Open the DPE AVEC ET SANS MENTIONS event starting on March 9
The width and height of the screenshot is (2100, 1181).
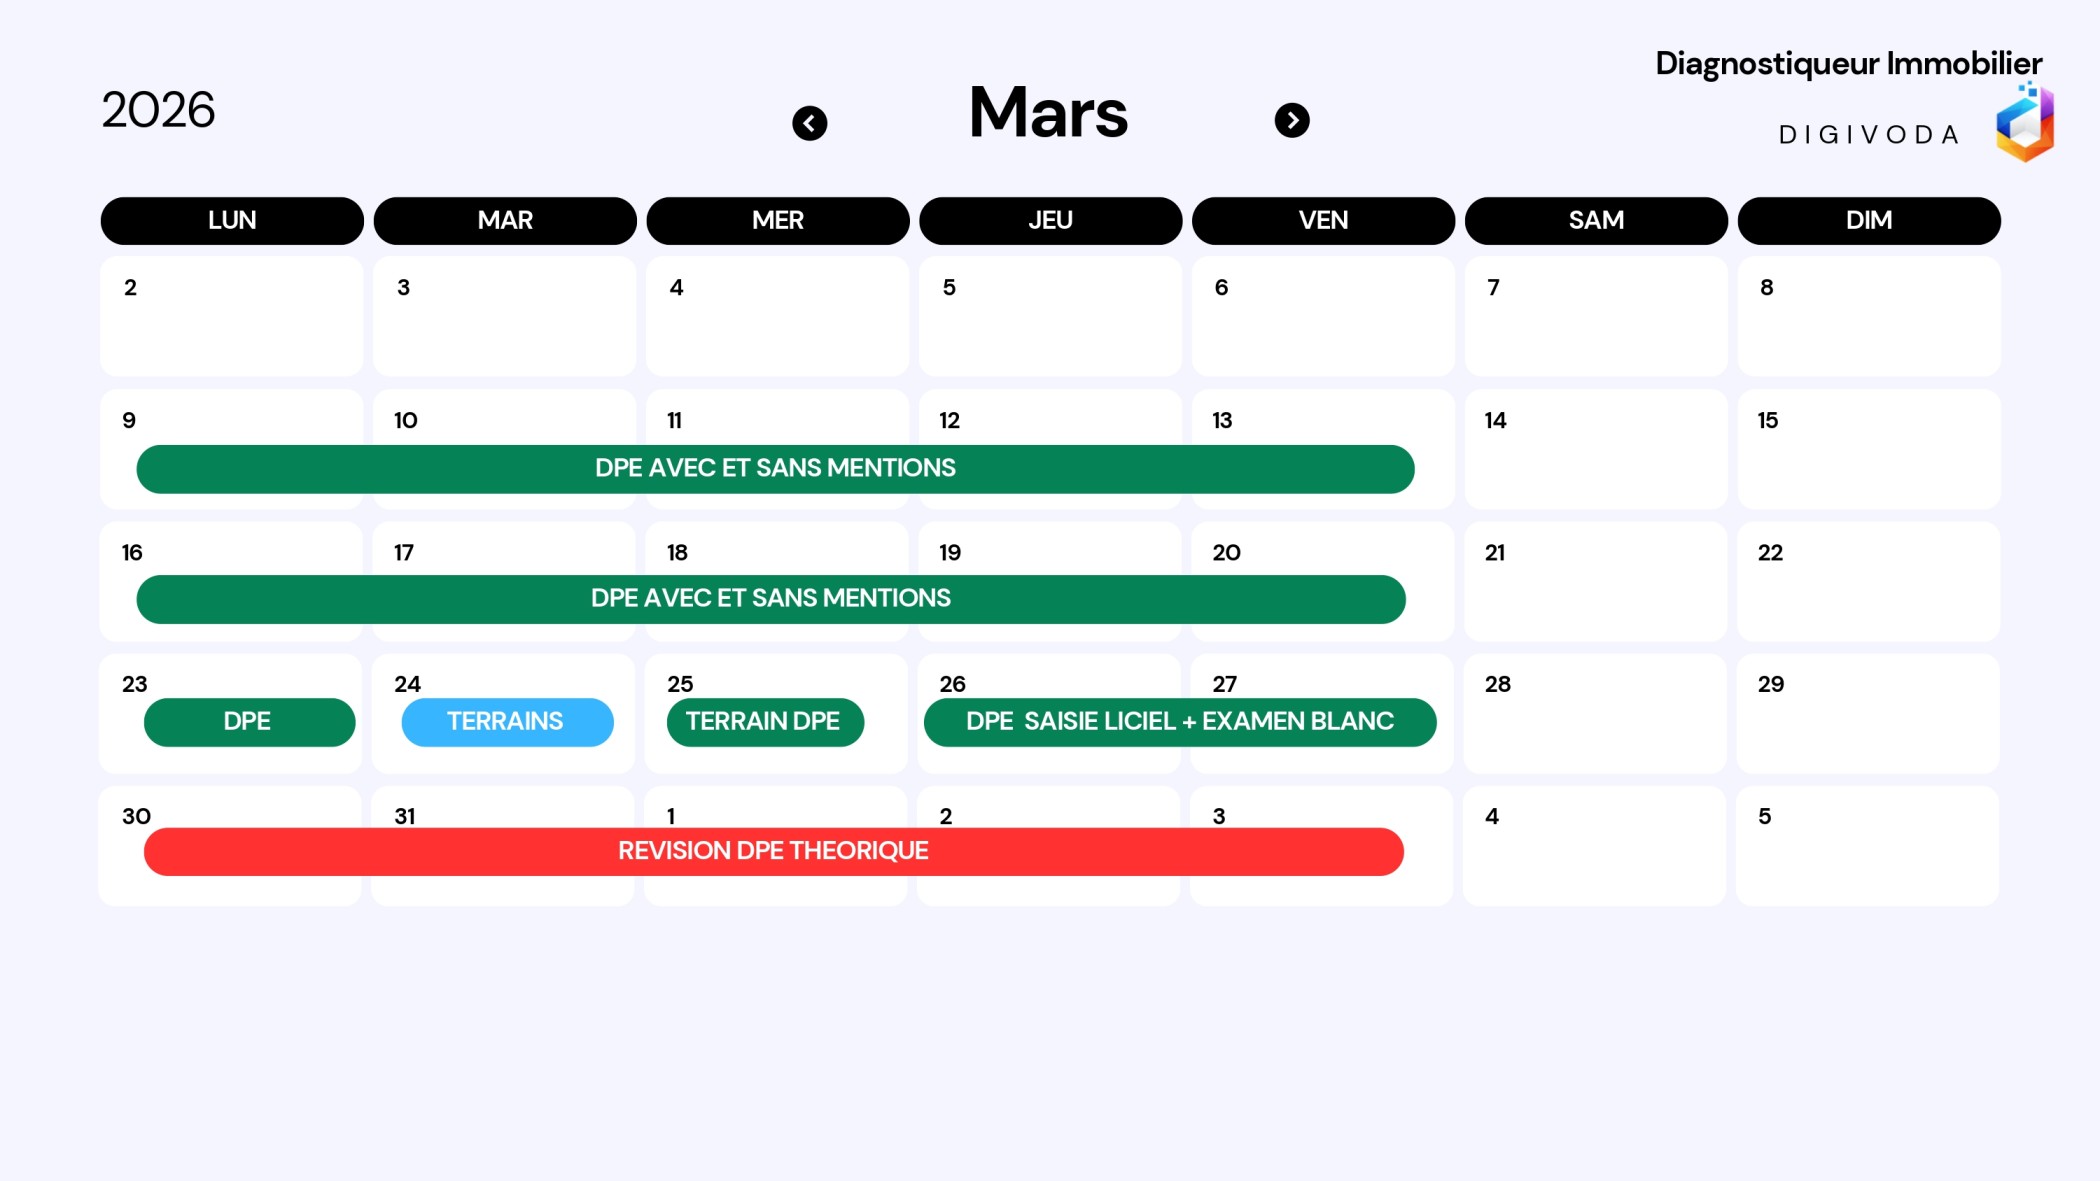(x=775, y=469)
